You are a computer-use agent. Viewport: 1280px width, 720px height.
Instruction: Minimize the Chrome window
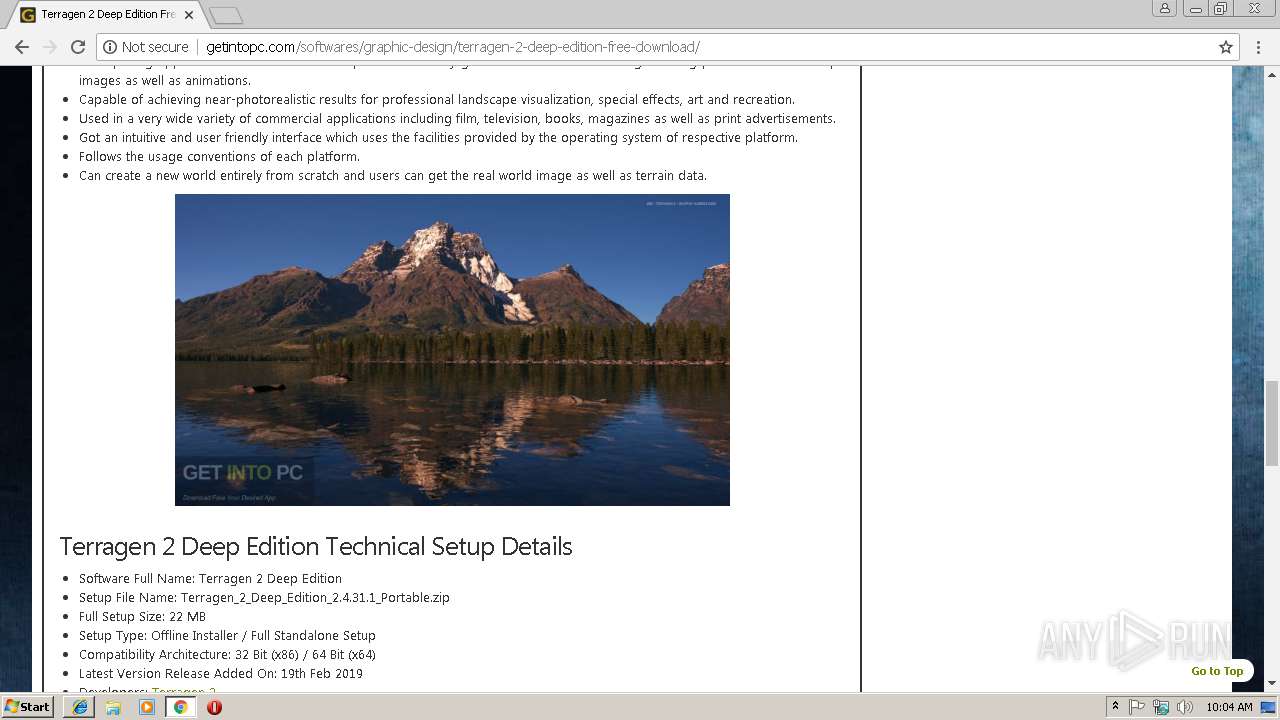(1195, 8)
